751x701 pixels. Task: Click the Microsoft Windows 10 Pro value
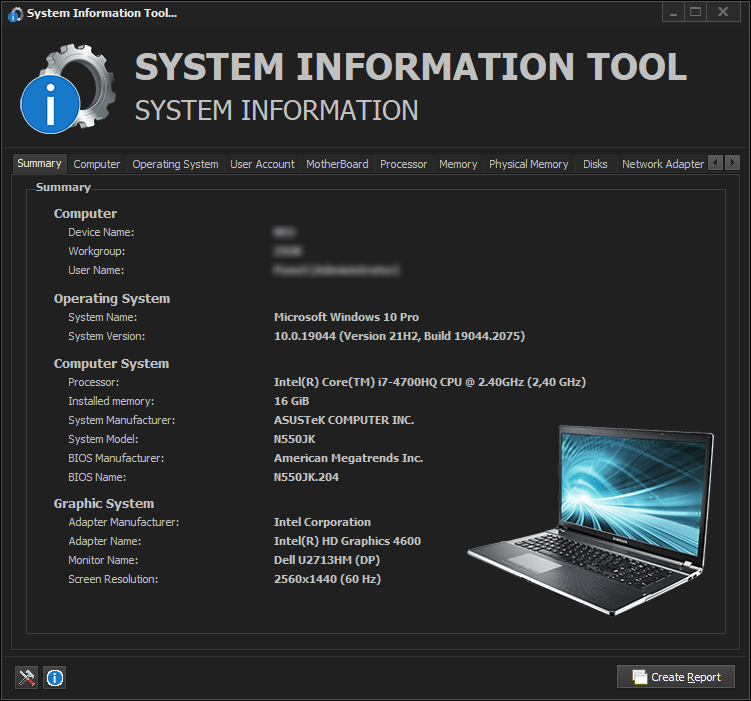coord(346,317)
